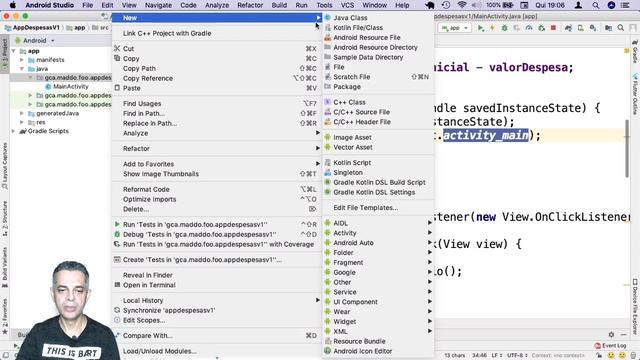Expand the Widget submenu

[x=429, y=321]
